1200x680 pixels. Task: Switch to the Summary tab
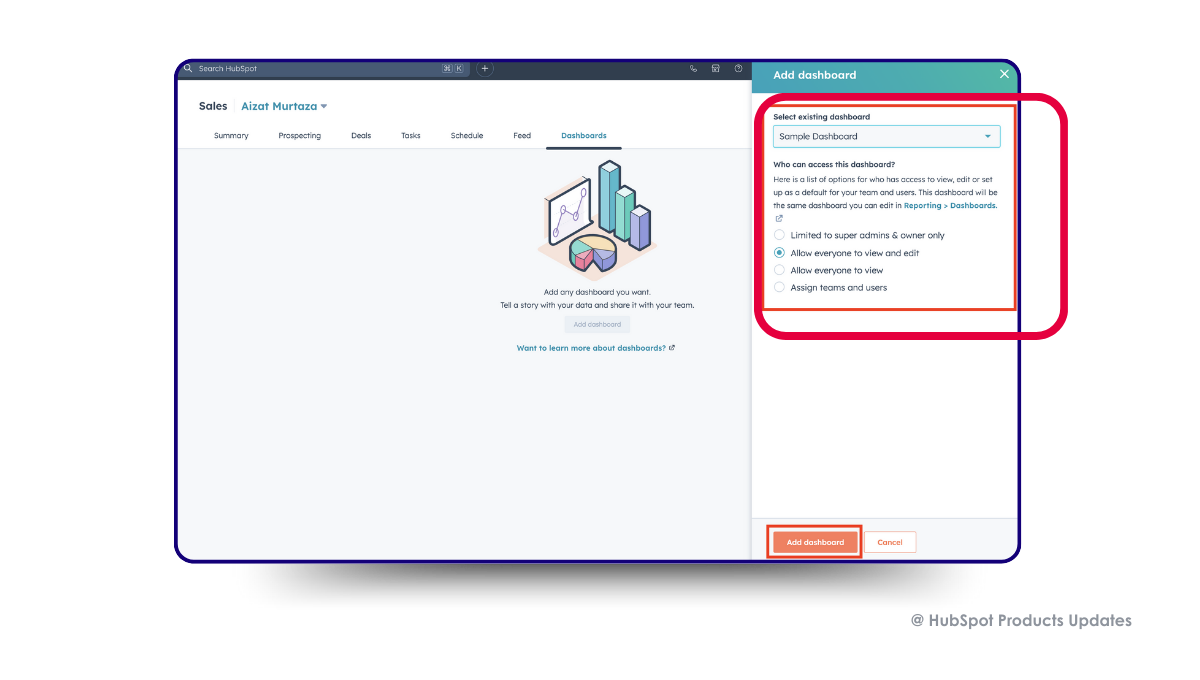click(231, 136)
